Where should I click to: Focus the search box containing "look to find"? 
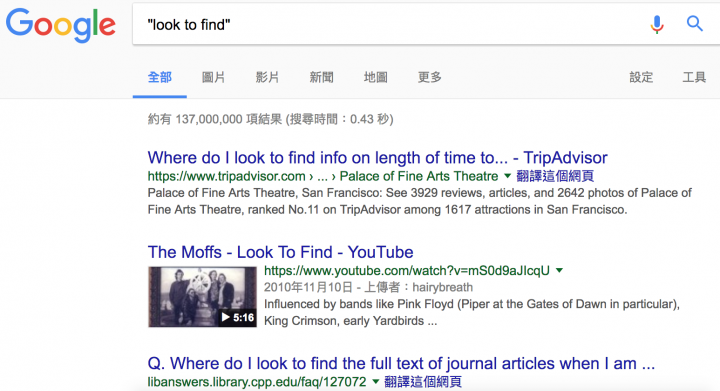(x=390, y=24)
